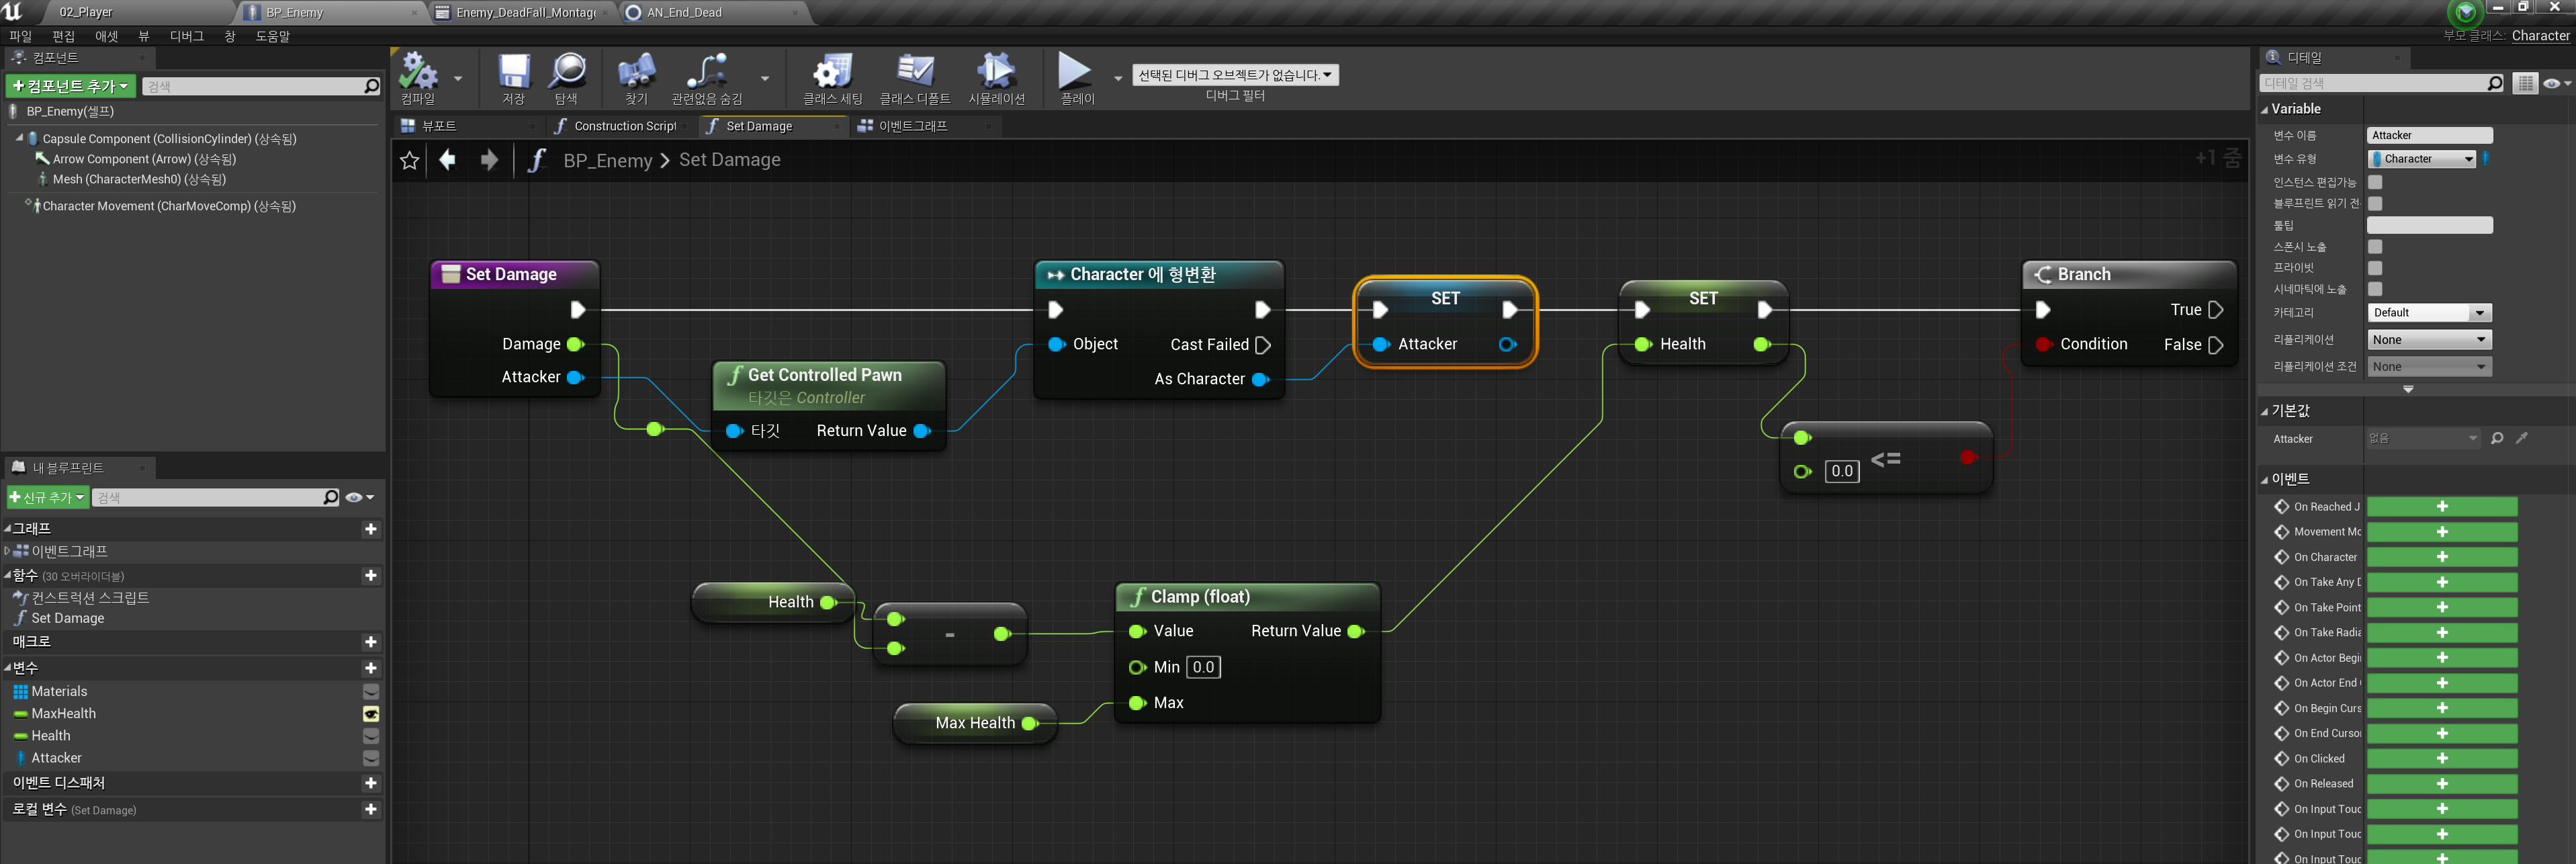The width and height of the screenshot is (2576, 864).
Task: Navigate forward with the right arrow
Action: point(489,160)
